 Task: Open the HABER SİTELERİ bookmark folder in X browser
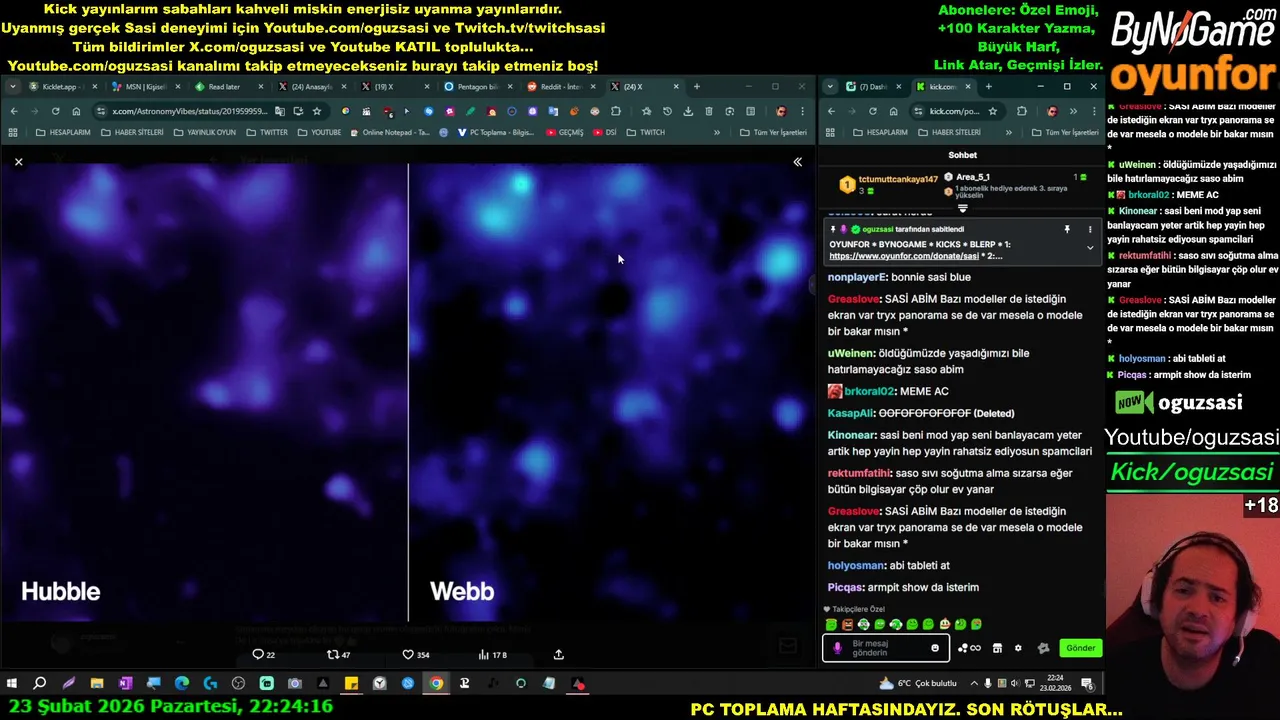click(x=132, y=132)
